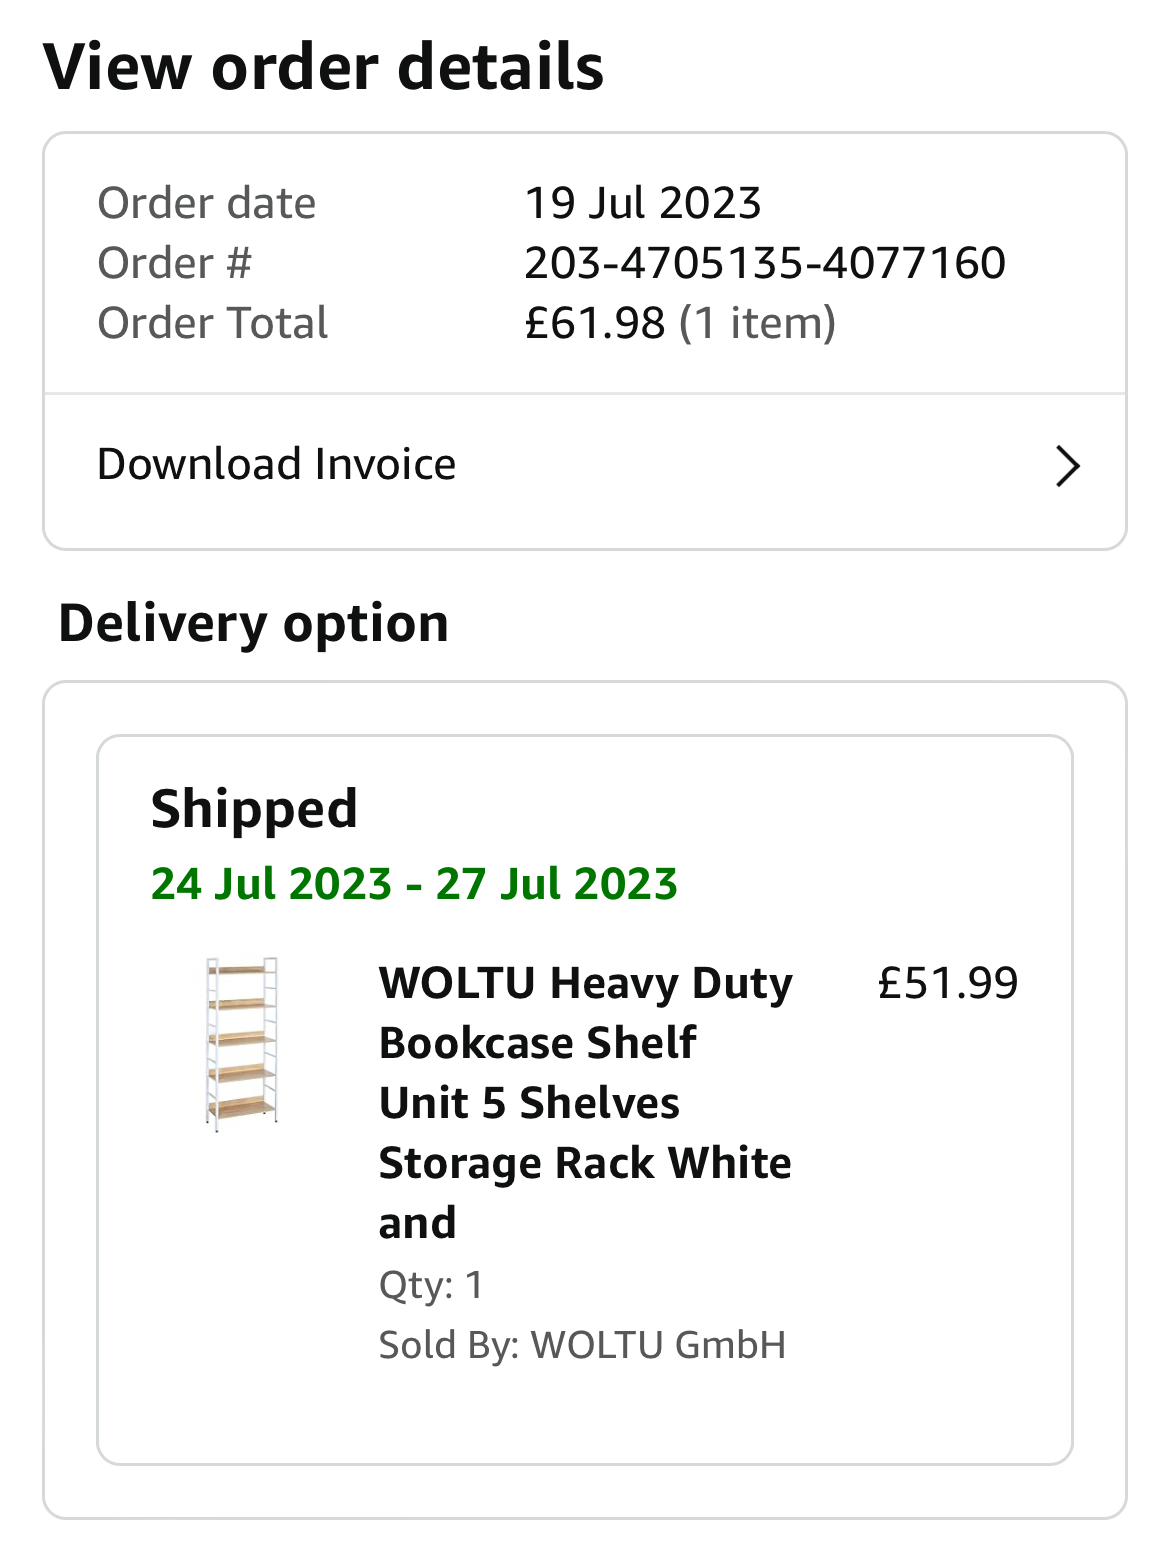
Task: Tap the Sold By WOLTU GmbH text
Action: (x=582, y=1345)
